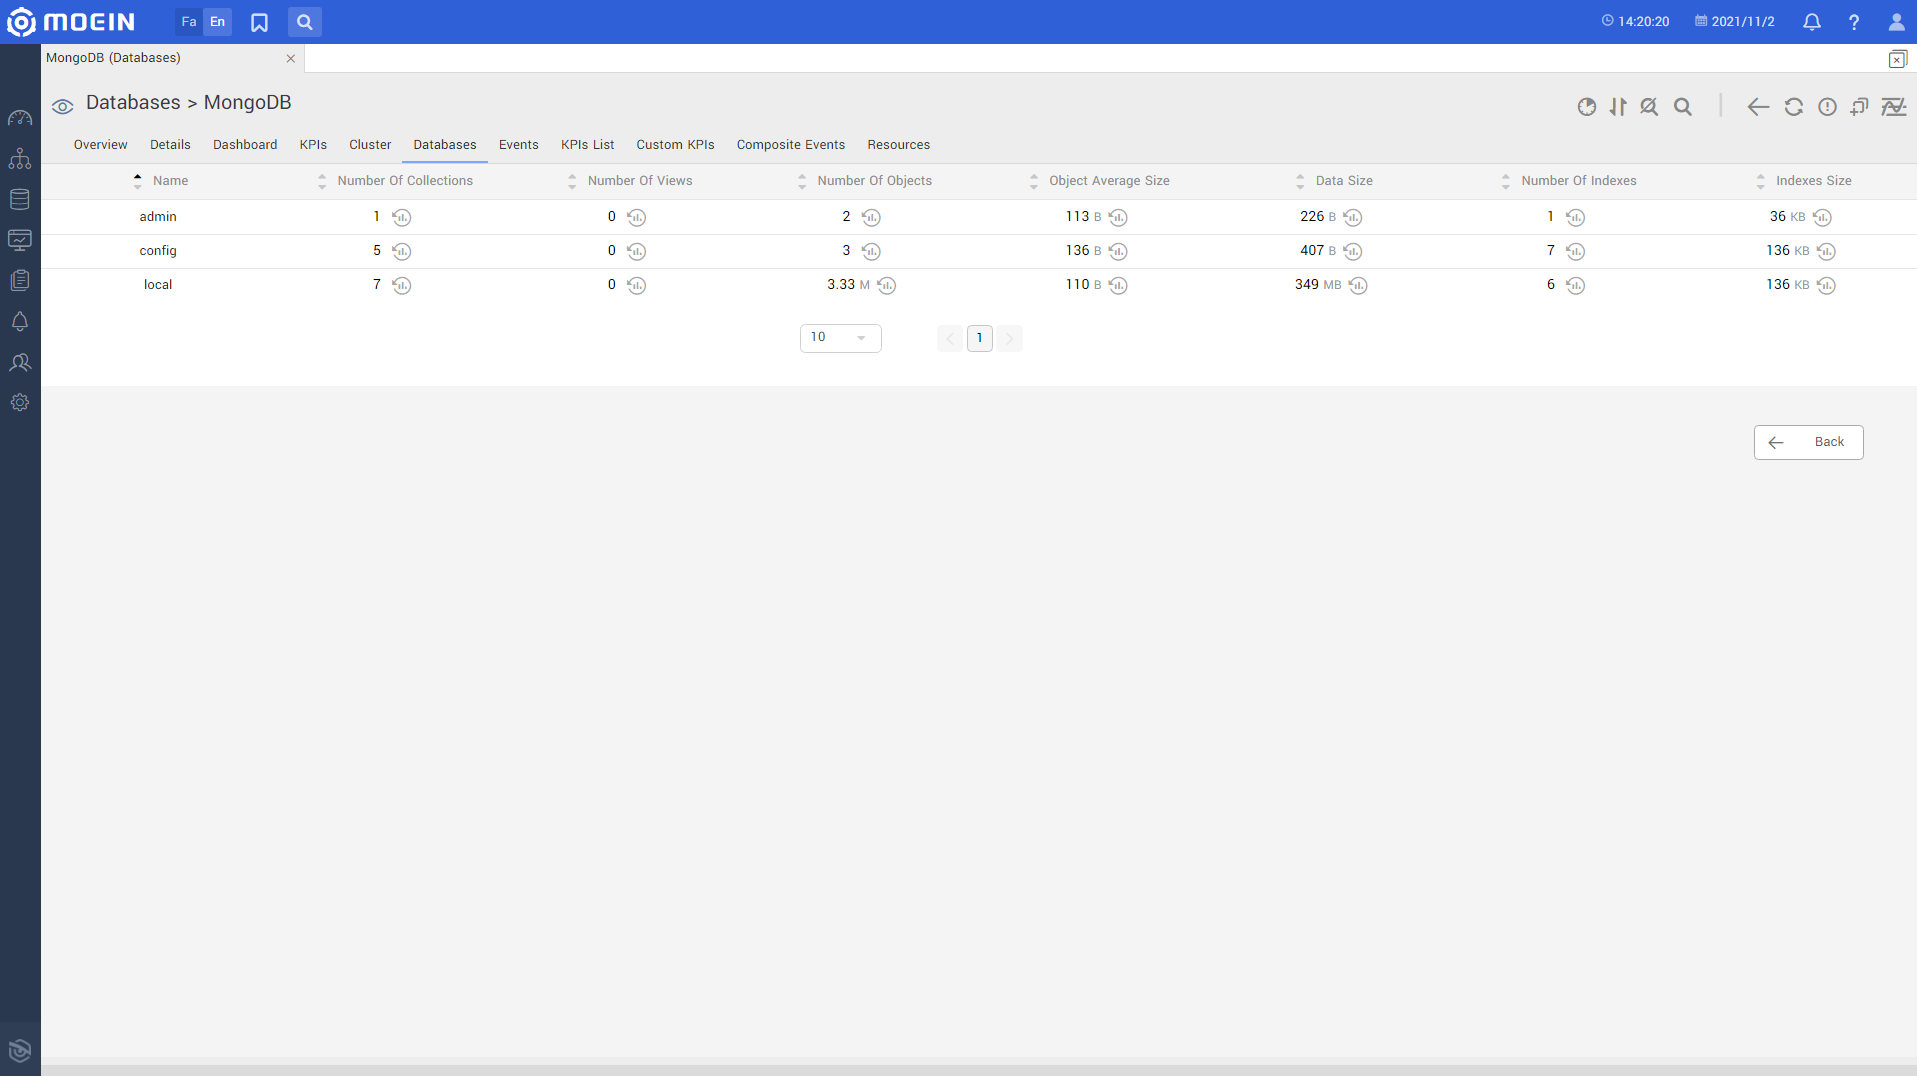The image size is (1917, 1076).
Task: Click the magnifier search toolbar icon
Action: coord(1683,107)
